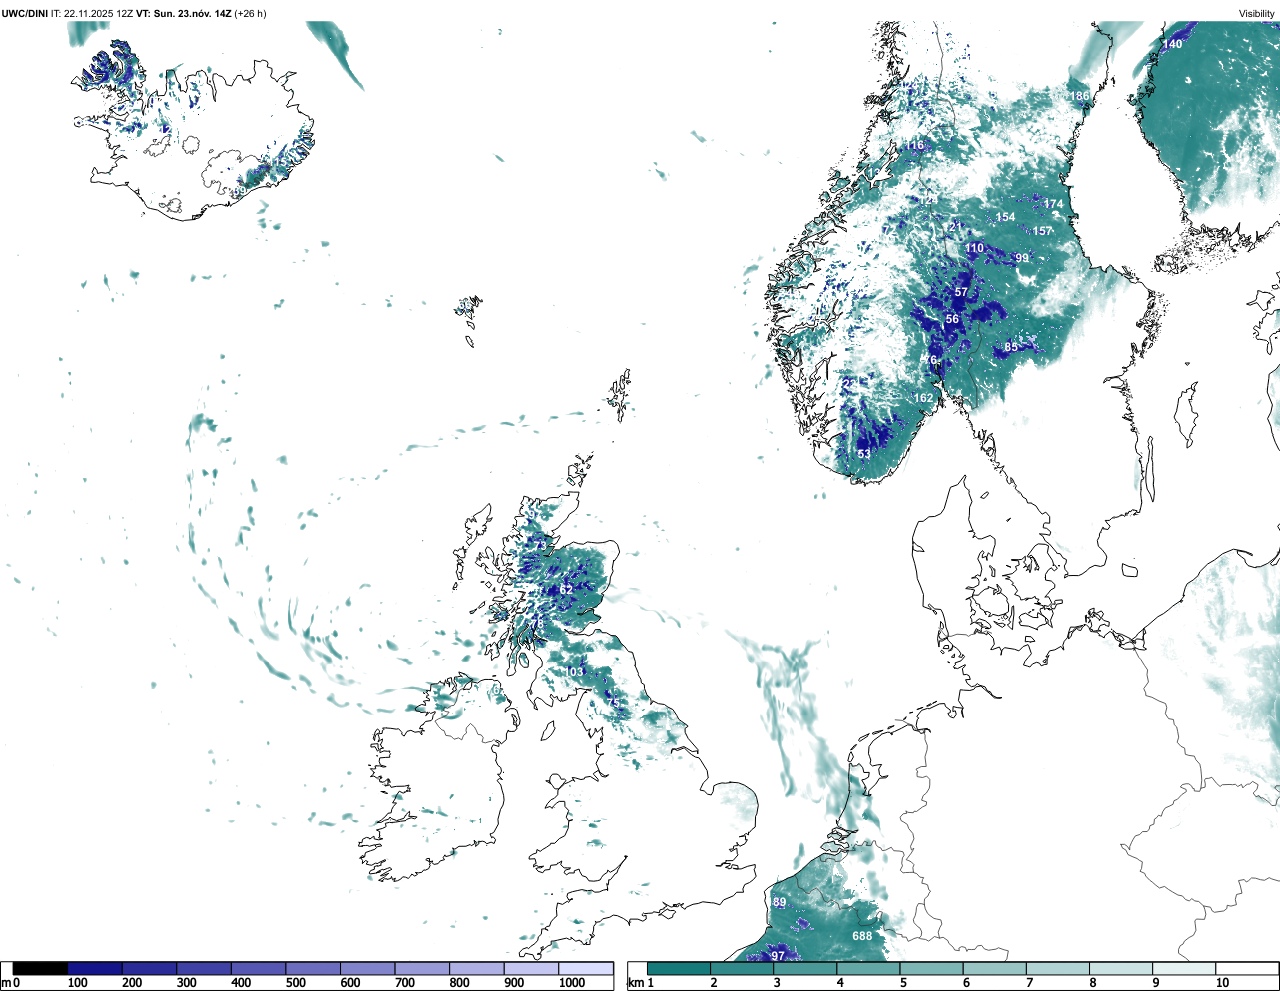
Task: Click the valid time 'Sun. 23.nóv. 14Z'
Action: point(191,14)
